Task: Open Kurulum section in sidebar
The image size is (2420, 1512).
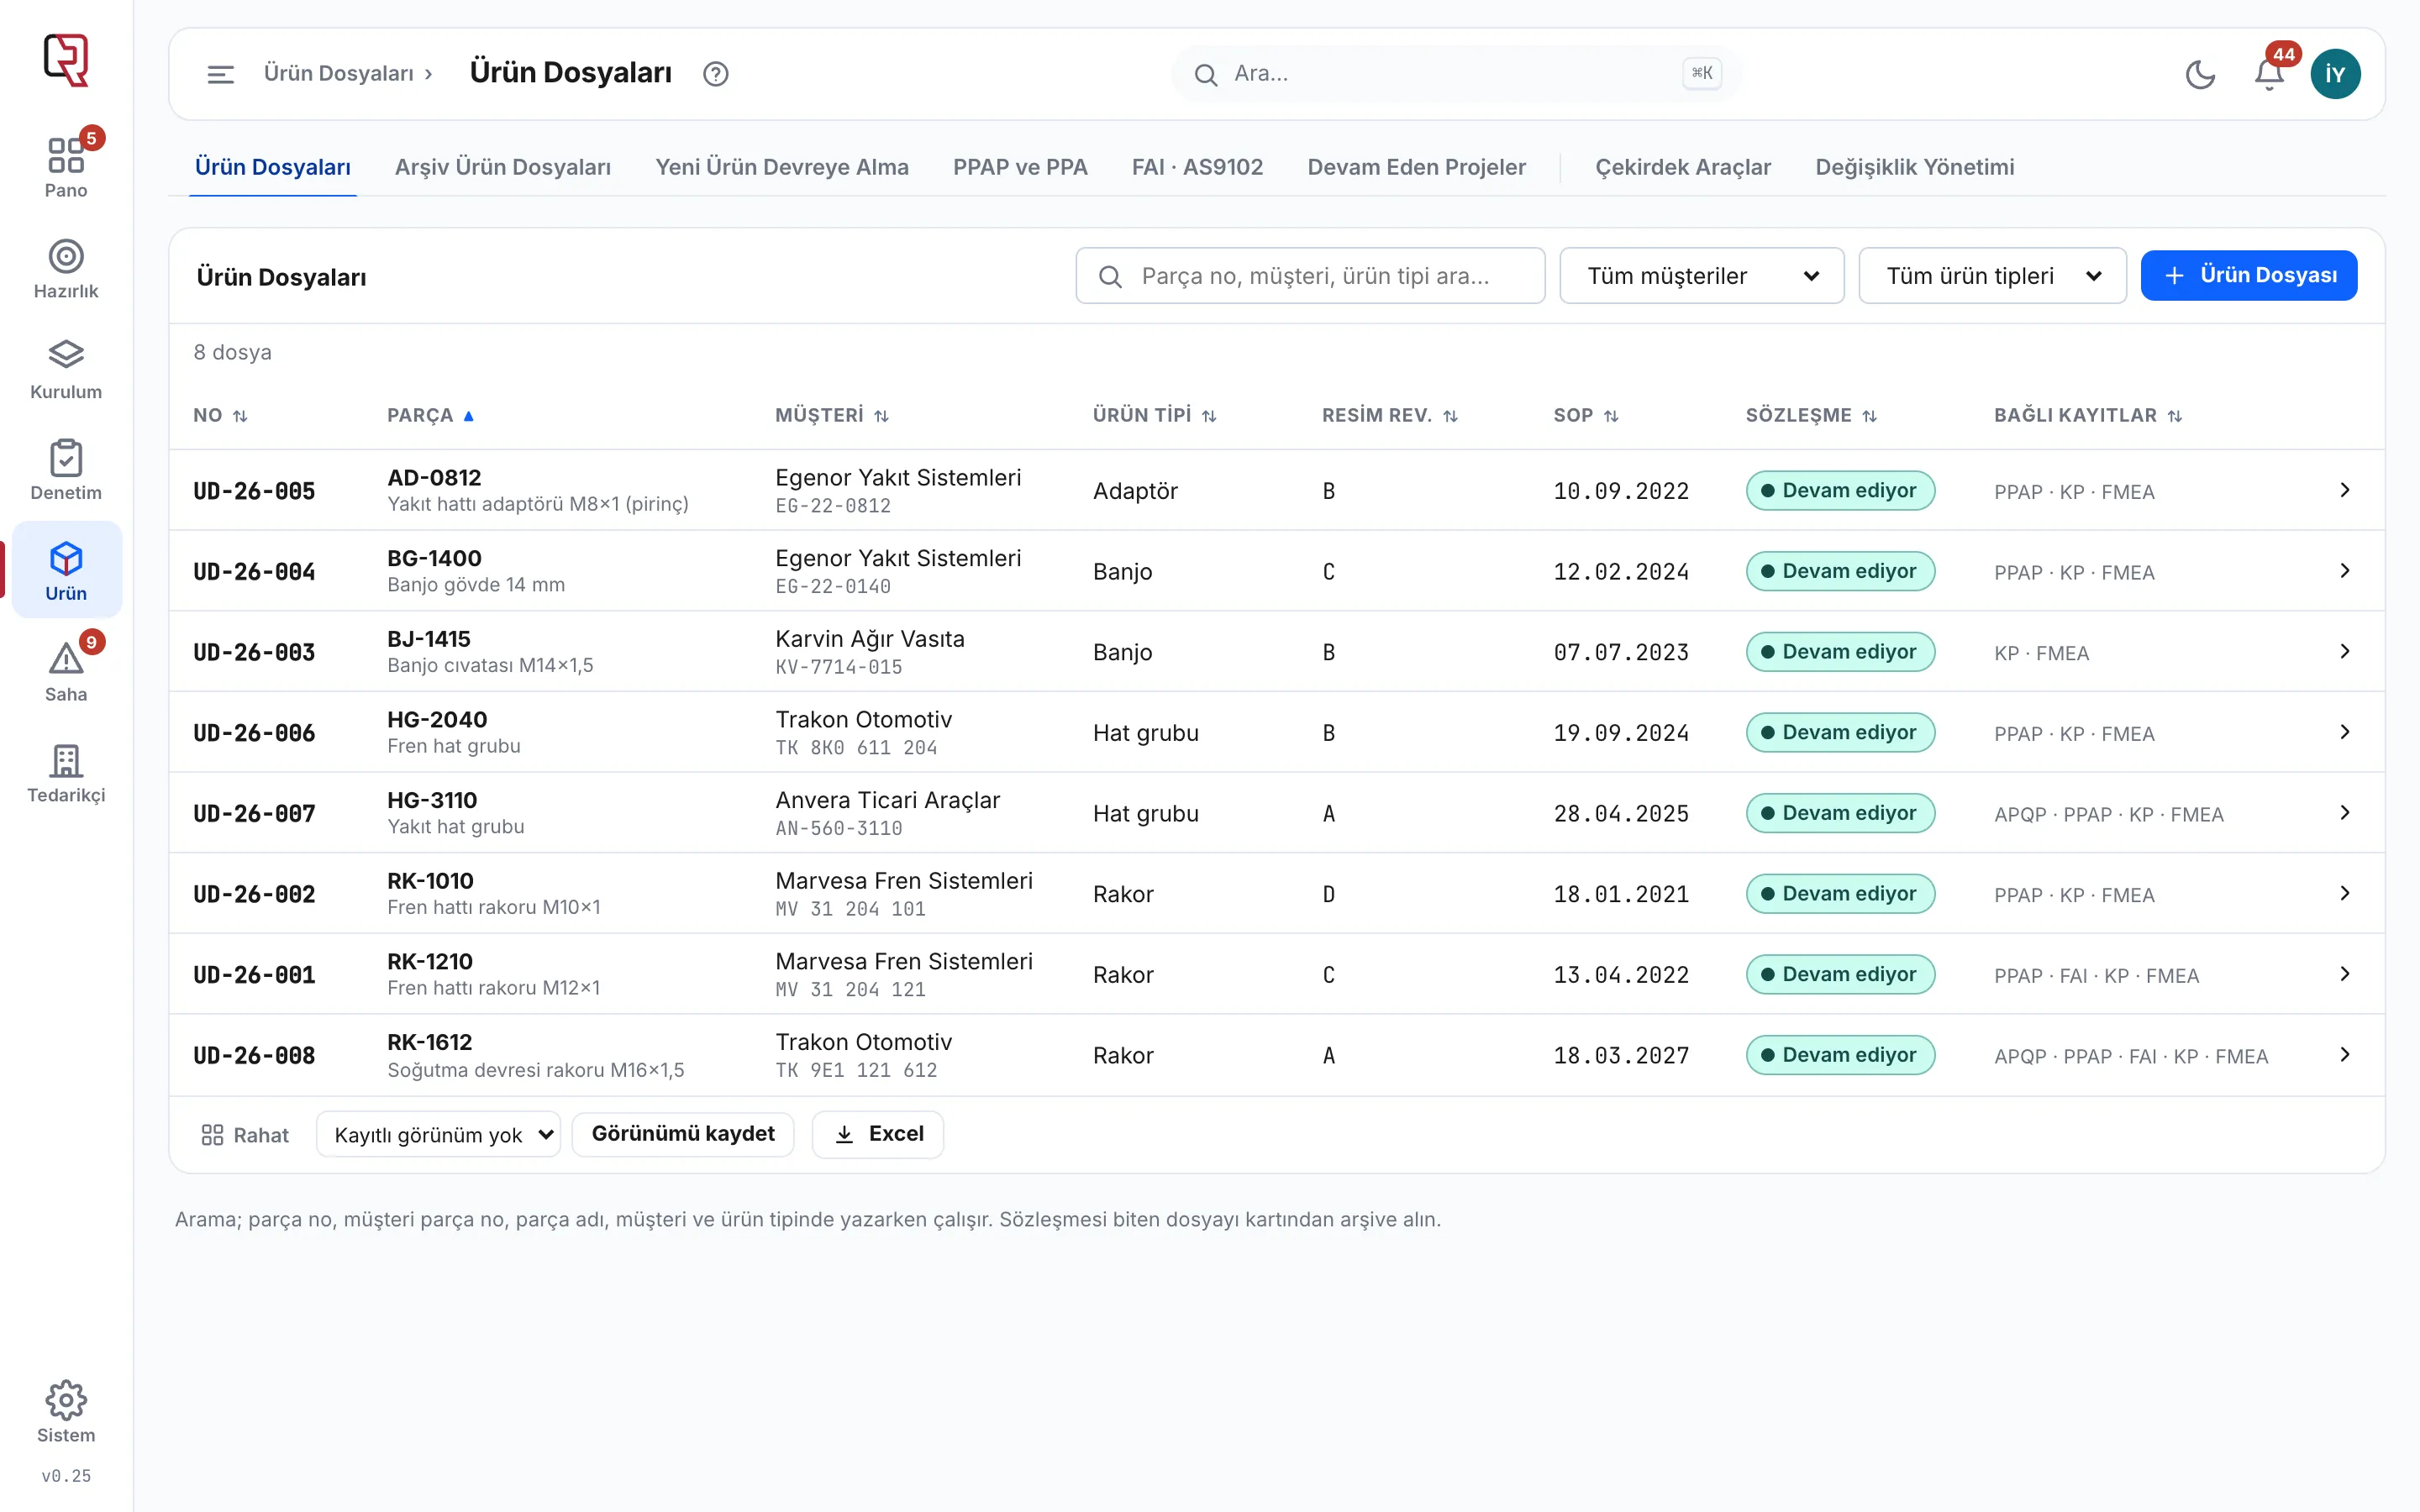Action: point(66,369)
